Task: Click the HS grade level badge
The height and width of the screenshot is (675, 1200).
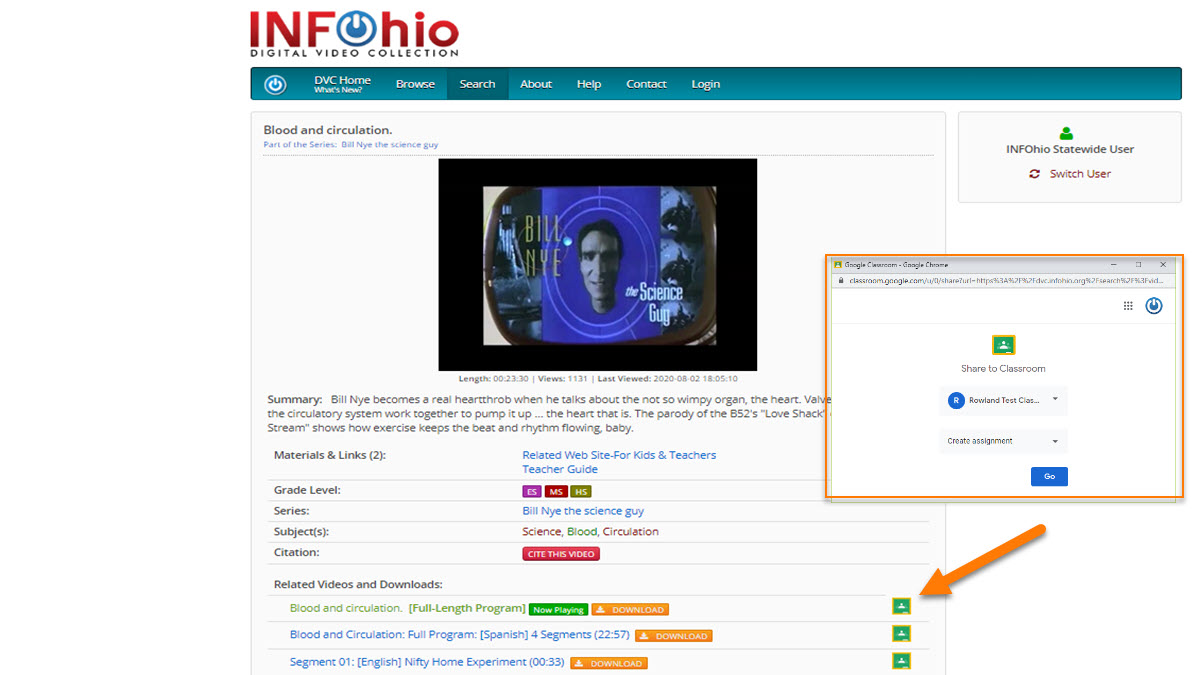Action: click(581, 492)
